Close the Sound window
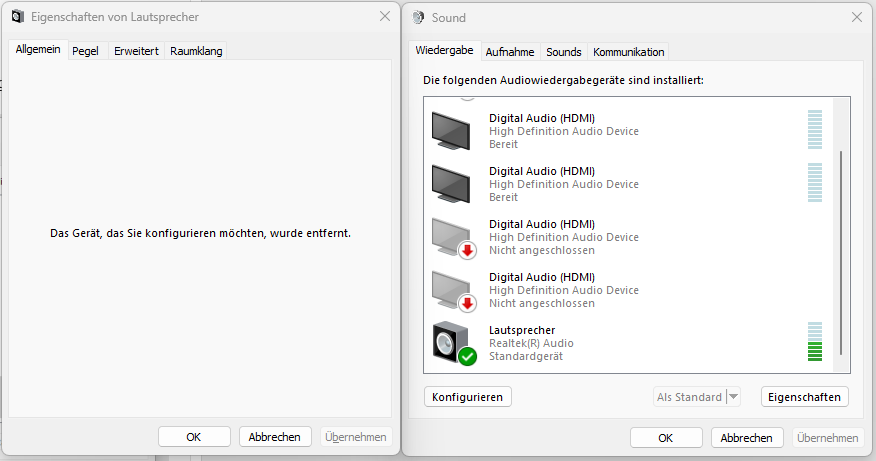This screenshot has width=876, height=461. [857, 17]
